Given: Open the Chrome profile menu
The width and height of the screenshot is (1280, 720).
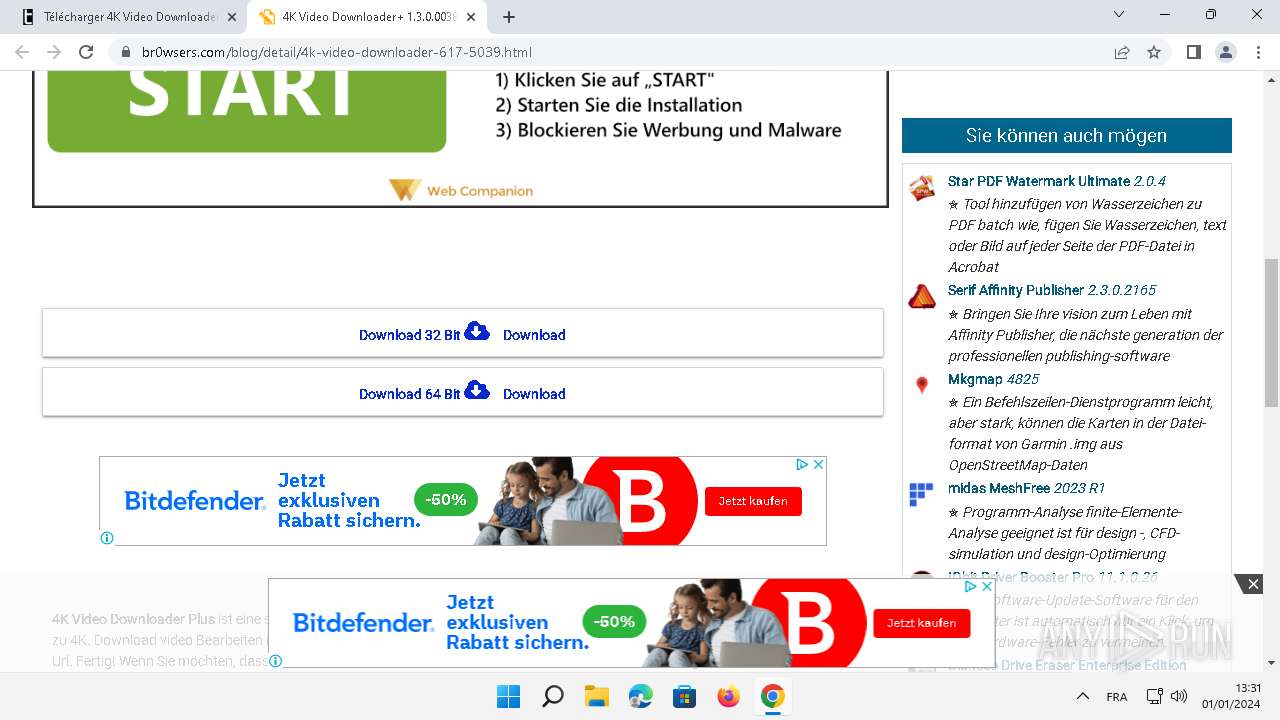Looking at the screenshot, I should pyautogui.click(x=1225, y=52).
